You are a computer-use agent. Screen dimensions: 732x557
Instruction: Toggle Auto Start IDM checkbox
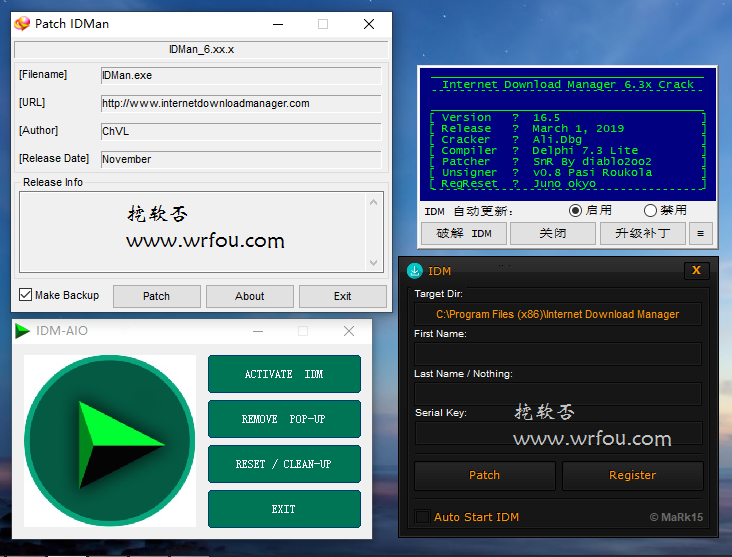422,516
